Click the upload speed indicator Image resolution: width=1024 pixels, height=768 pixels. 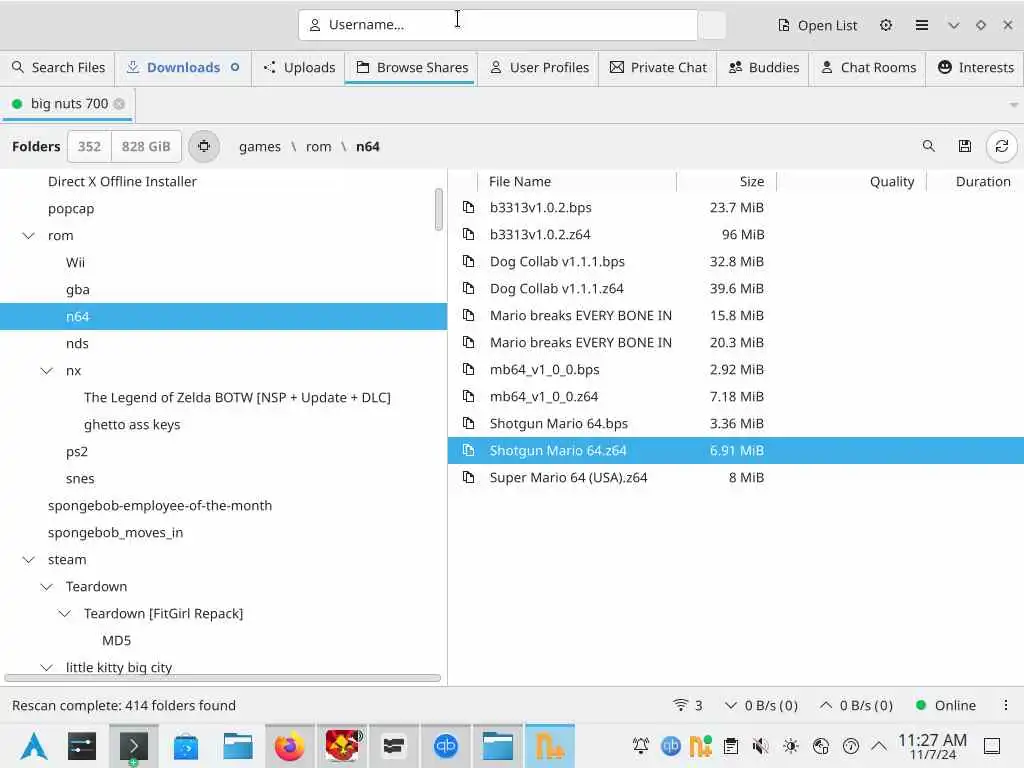856,705
